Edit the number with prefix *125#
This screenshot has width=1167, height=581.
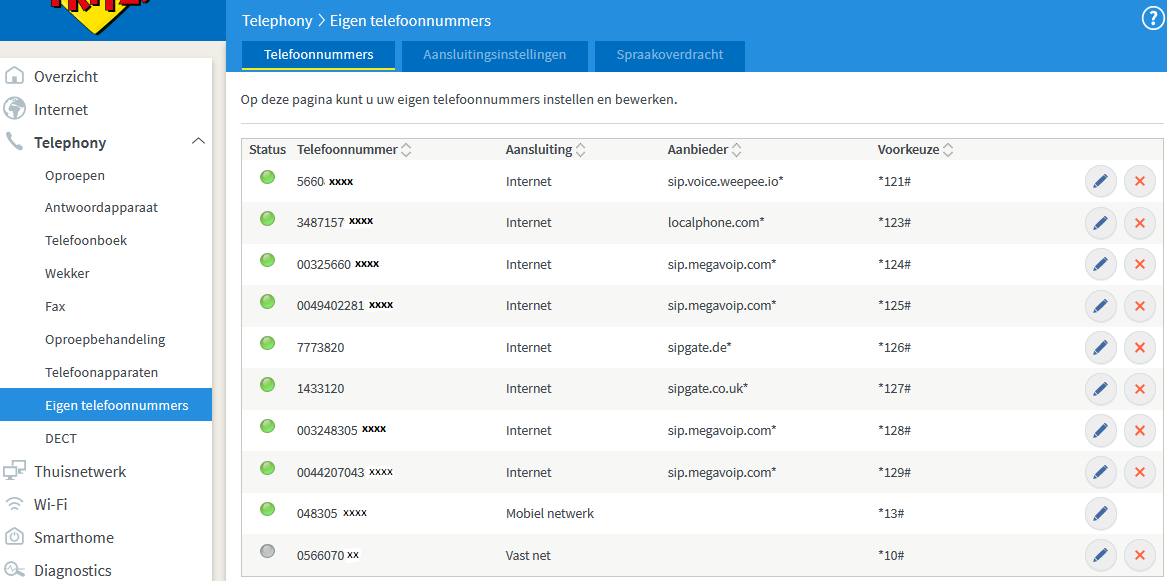click(x=1100, y=306)
